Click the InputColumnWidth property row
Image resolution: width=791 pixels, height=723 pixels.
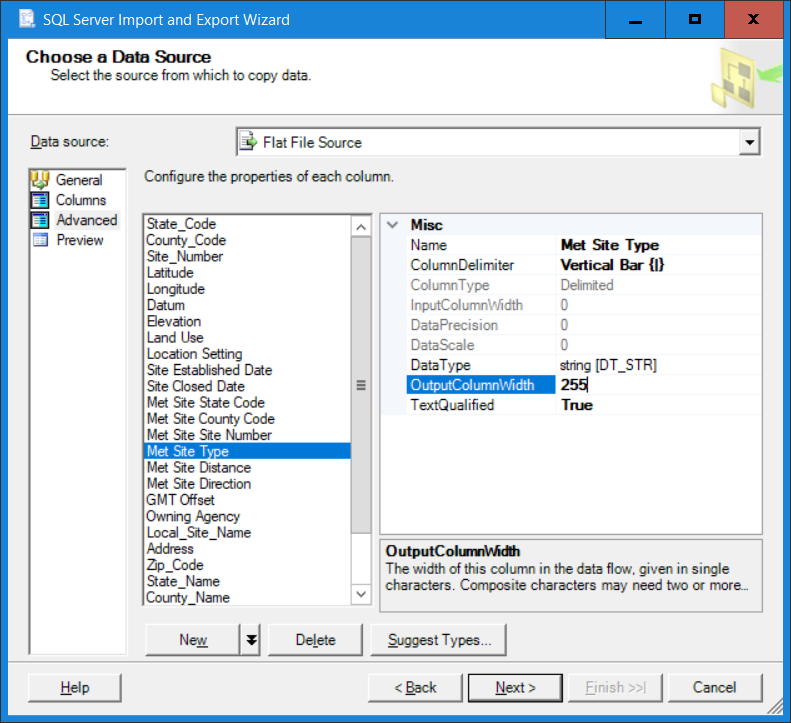[x=584, y=305]
